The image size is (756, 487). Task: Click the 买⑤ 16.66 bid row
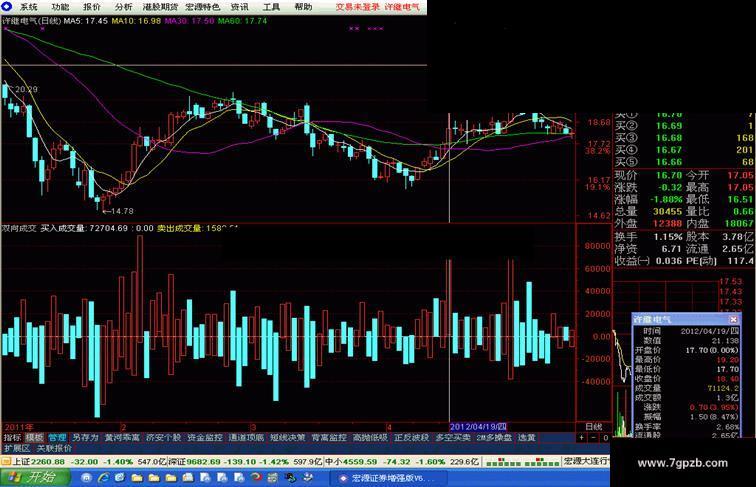click(684, 162)
